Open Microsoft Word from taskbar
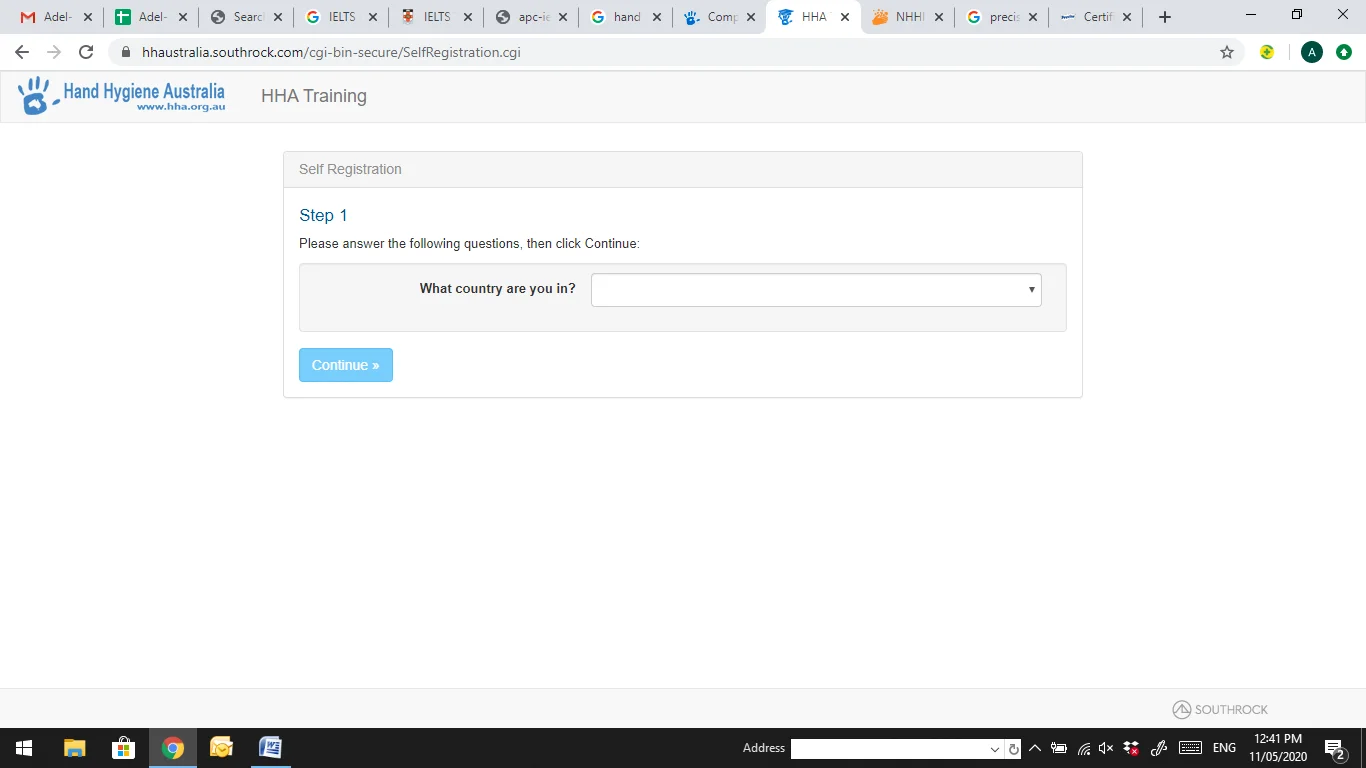Screen dimensions: 1366x768 pyautogui.click(x=270, y=748)
